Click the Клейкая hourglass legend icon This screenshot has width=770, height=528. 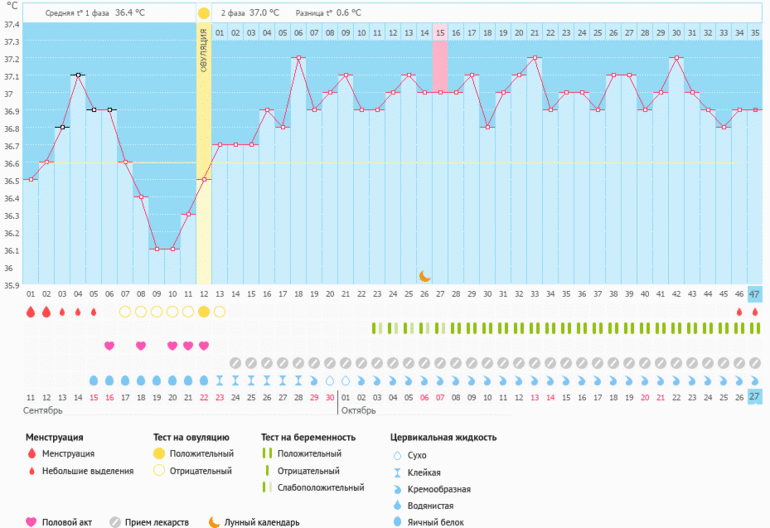tap(397, 472)
